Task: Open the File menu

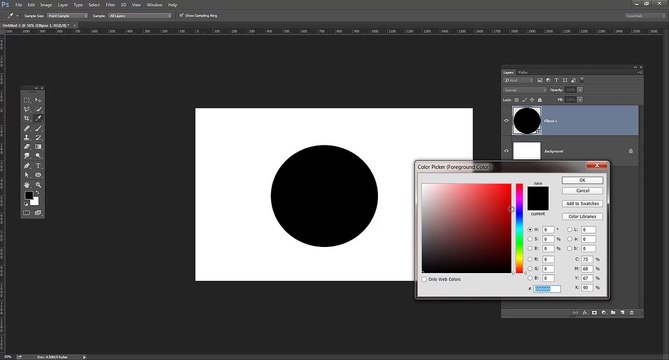Action: tap(18, 5)
